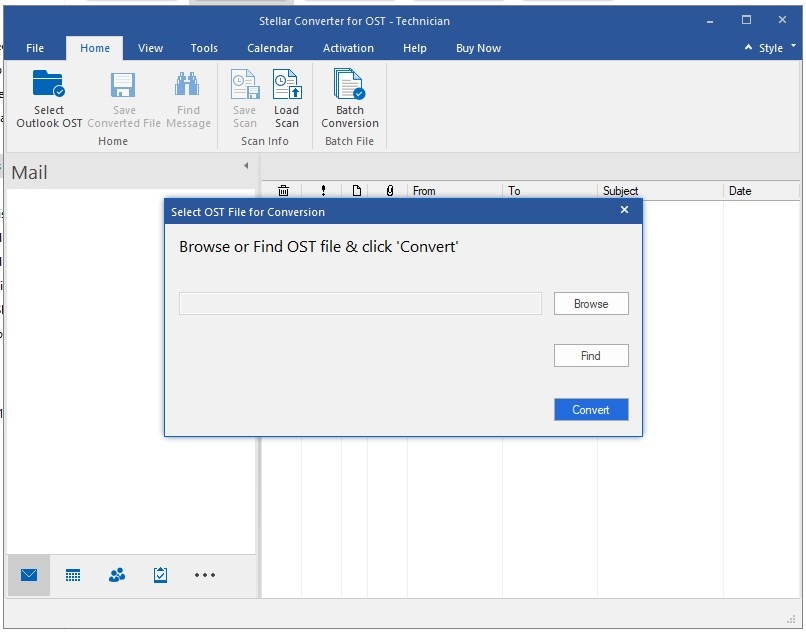Open Find Message binoculars tool
This screenshot has width=806, height=632.
pos(188,84)
